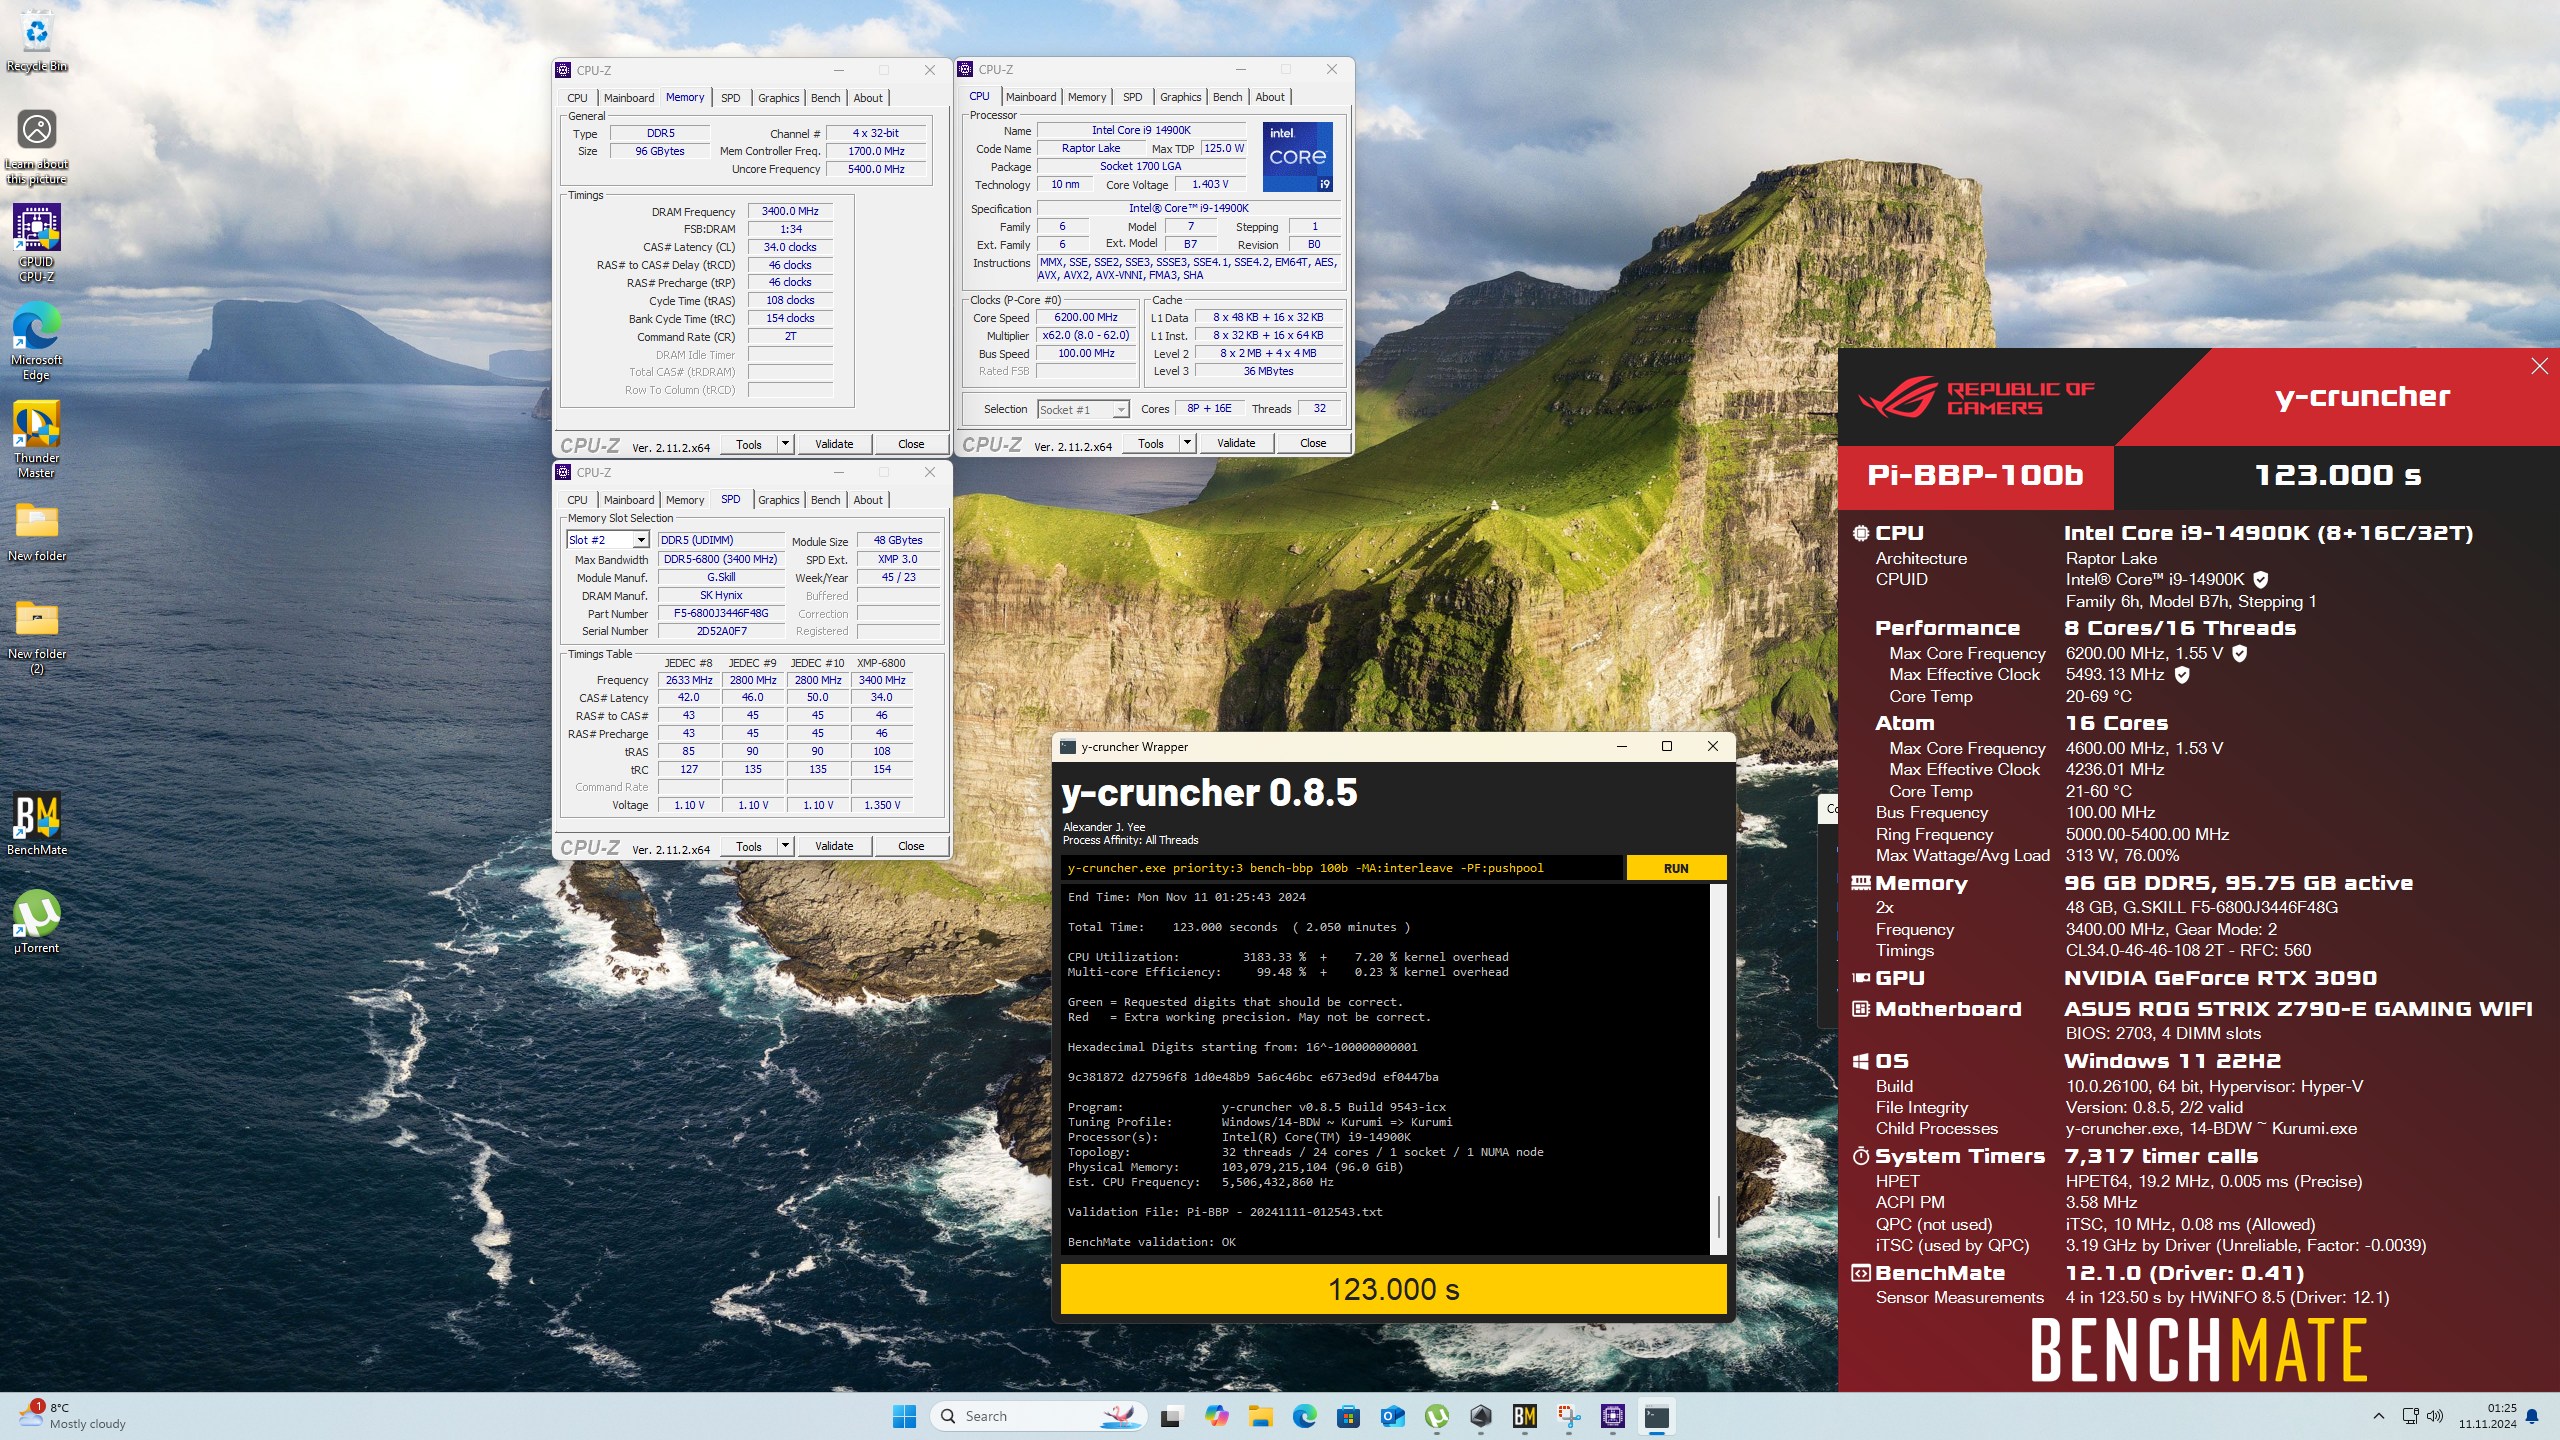Click the yellow RUN button in y-cruncher
The height and width of the screenshot is (1440, 2560).
coord(1676,868)
